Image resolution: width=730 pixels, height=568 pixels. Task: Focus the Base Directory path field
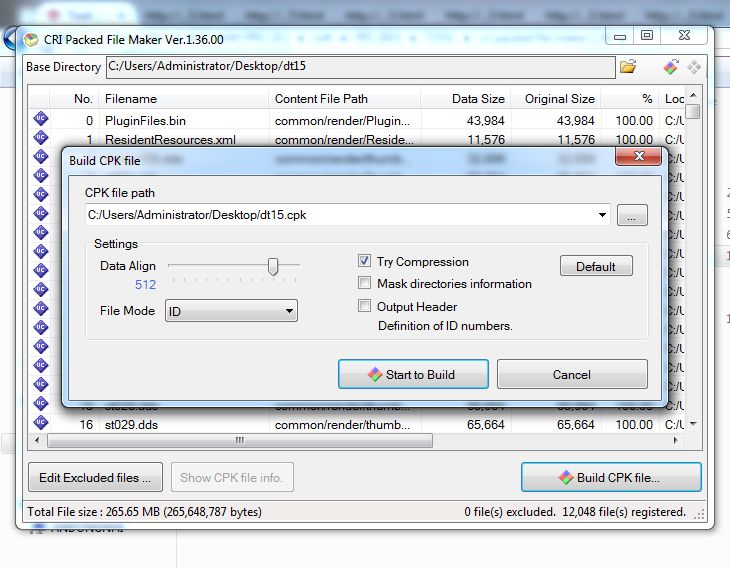[360, 67]
